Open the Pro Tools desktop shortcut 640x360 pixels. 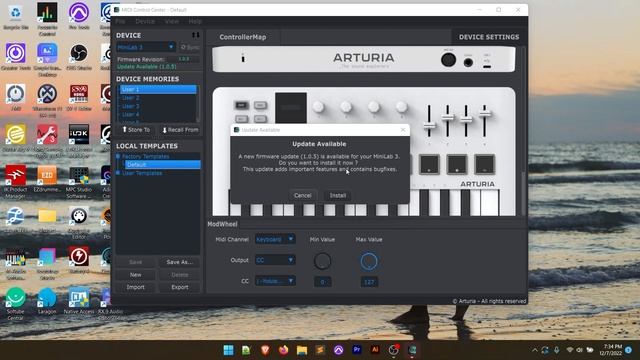79,16
